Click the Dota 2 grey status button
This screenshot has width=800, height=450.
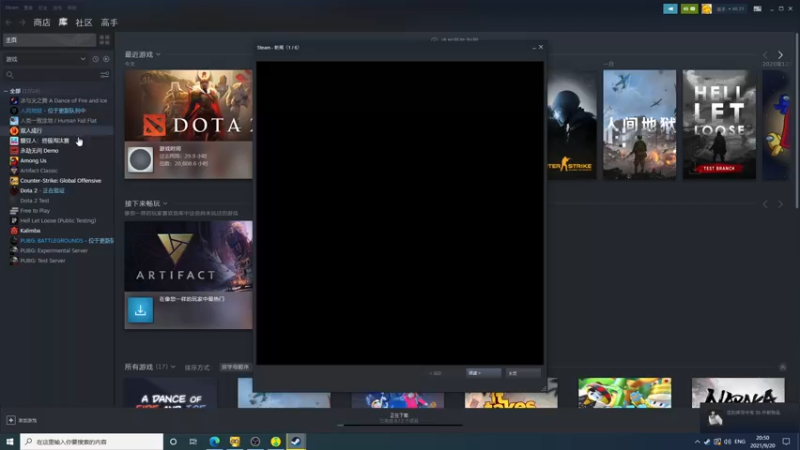pyautogui.click(x=140, y=160)
